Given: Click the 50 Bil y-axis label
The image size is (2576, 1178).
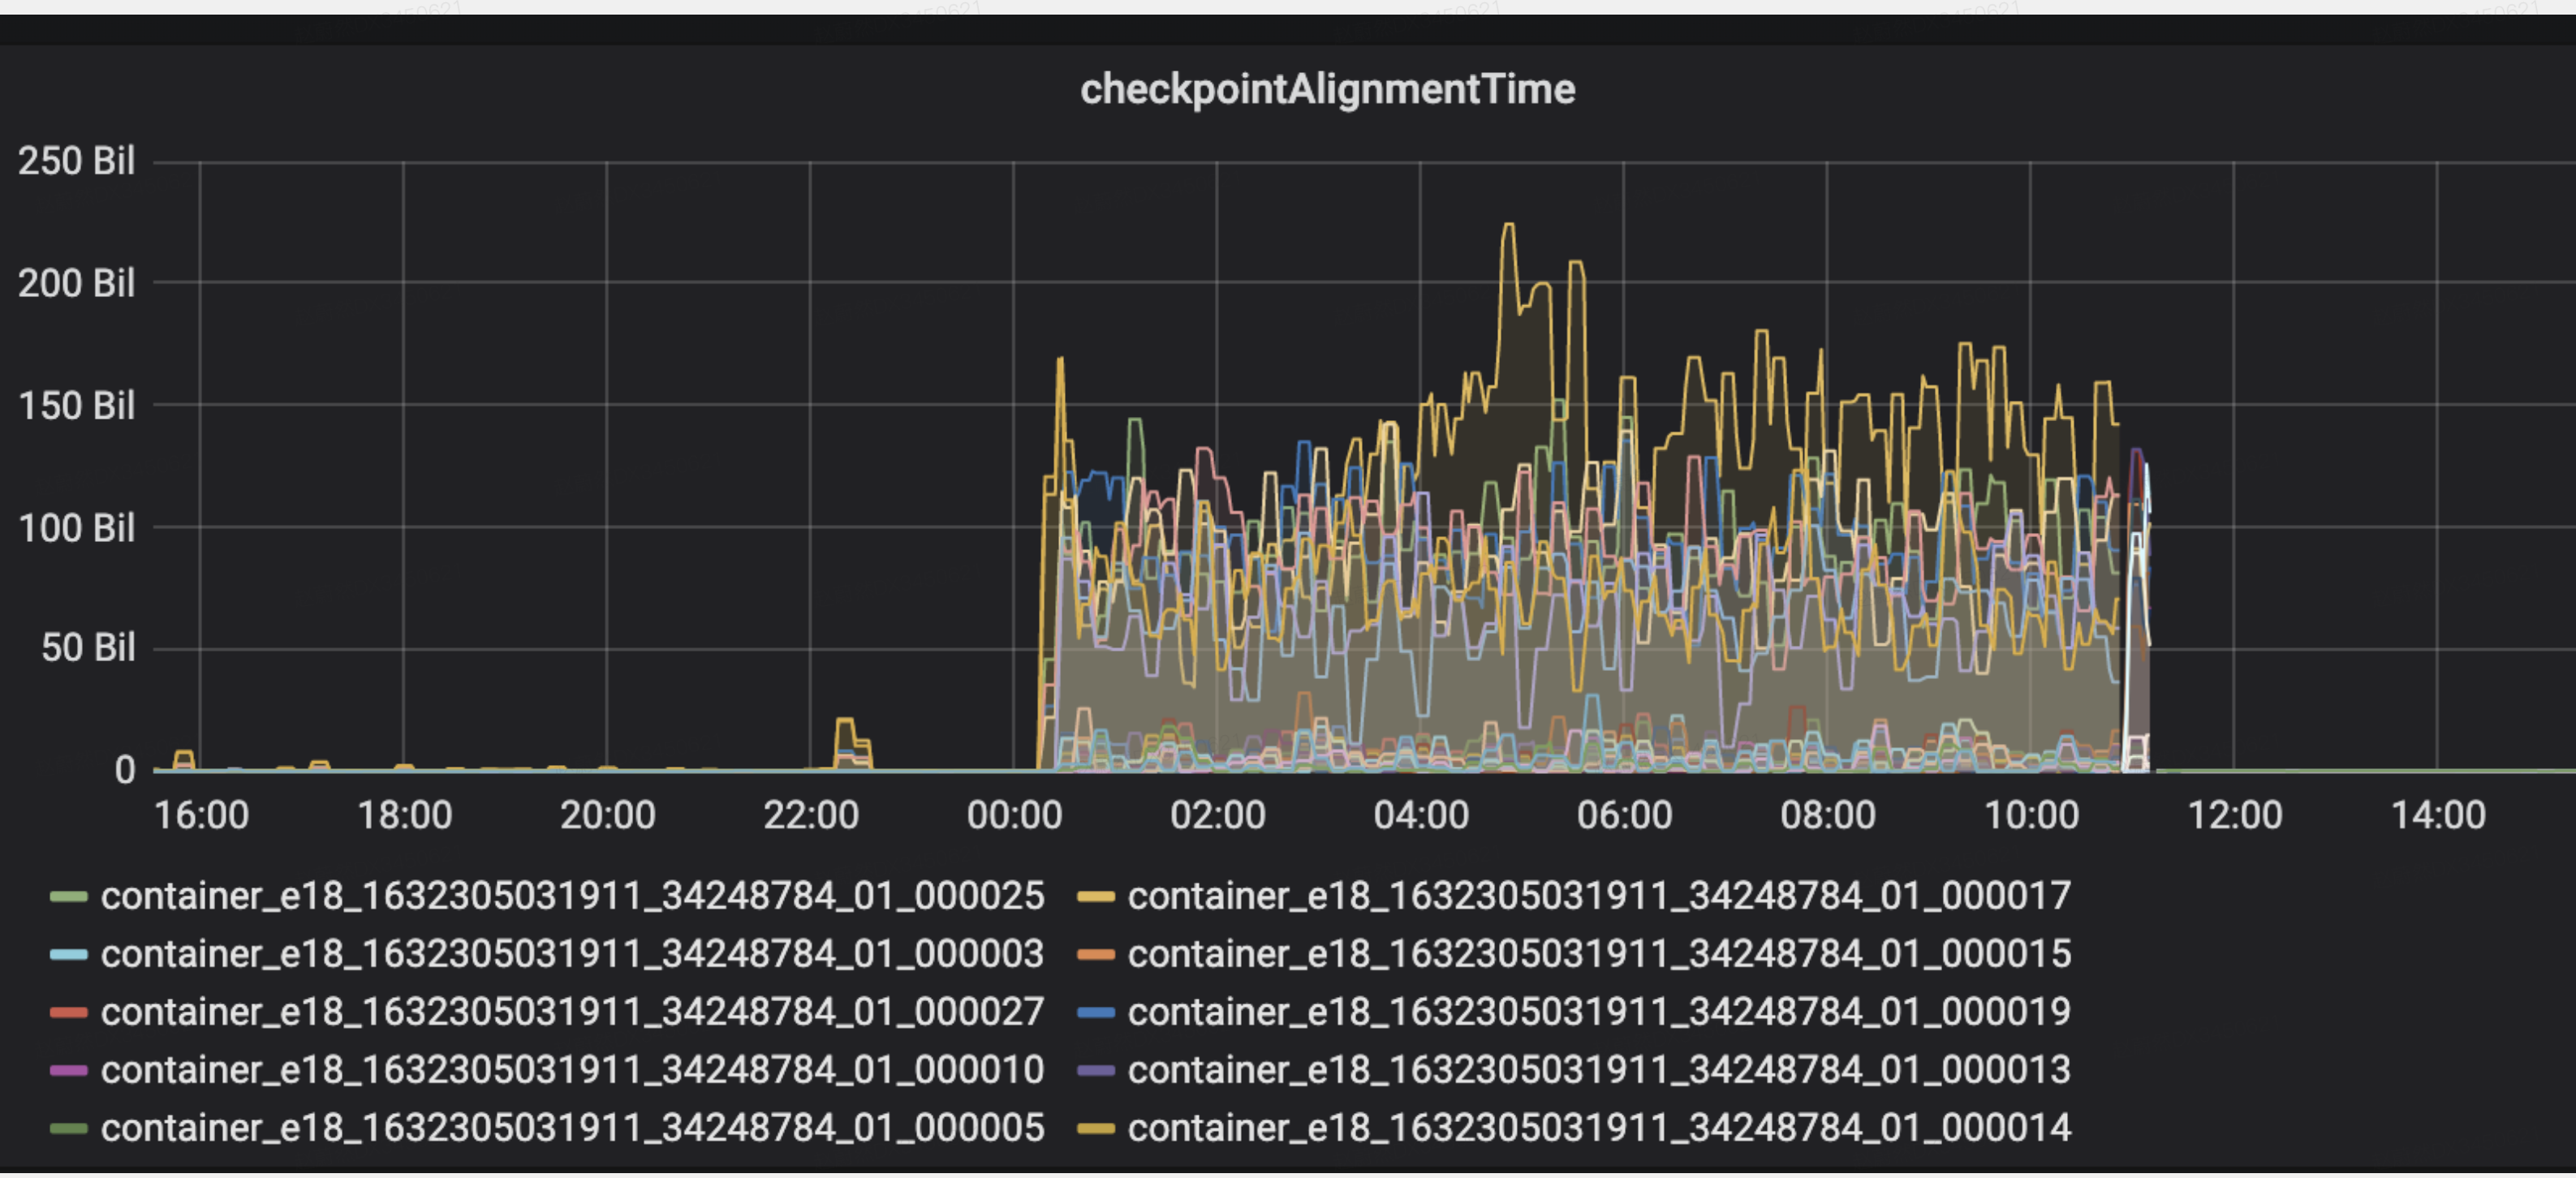Looking at the screenshot, I should tap(88, 648).
